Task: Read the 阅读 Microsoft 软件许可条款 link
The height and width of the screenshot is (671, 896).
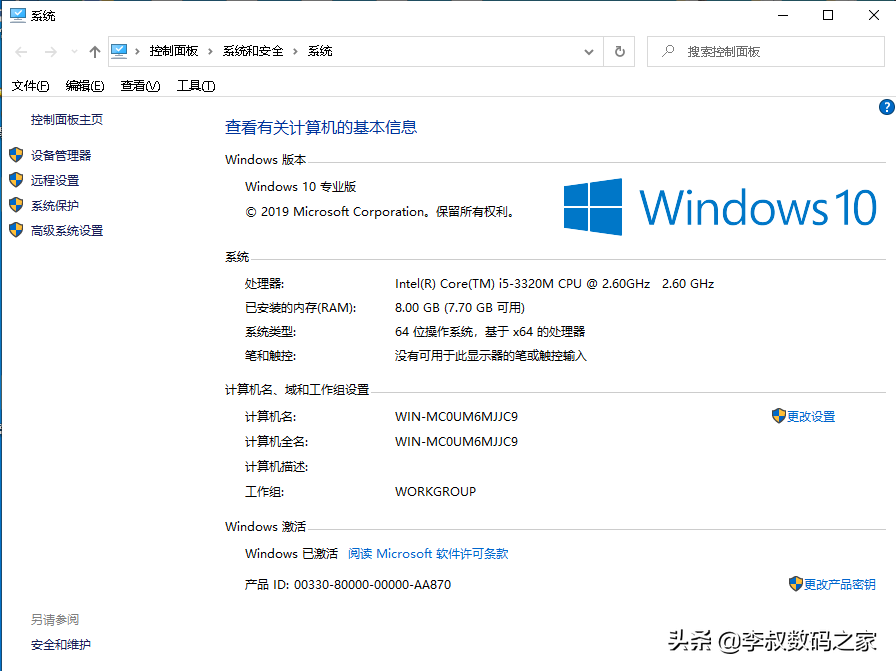Action: pos(428,554)
